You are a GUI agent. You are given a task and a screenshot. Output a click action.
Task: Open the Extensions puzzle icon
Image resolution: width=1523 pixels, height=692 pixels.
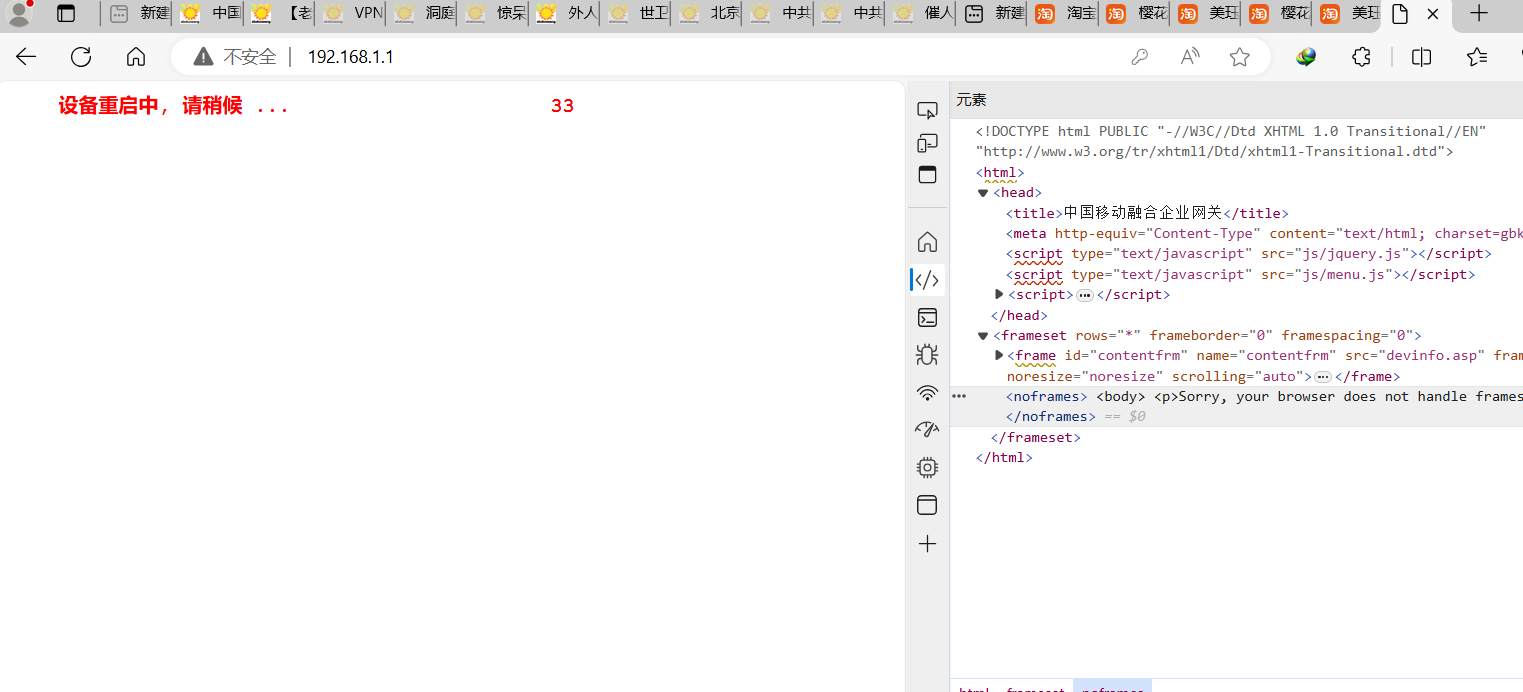pos(1361,57)
